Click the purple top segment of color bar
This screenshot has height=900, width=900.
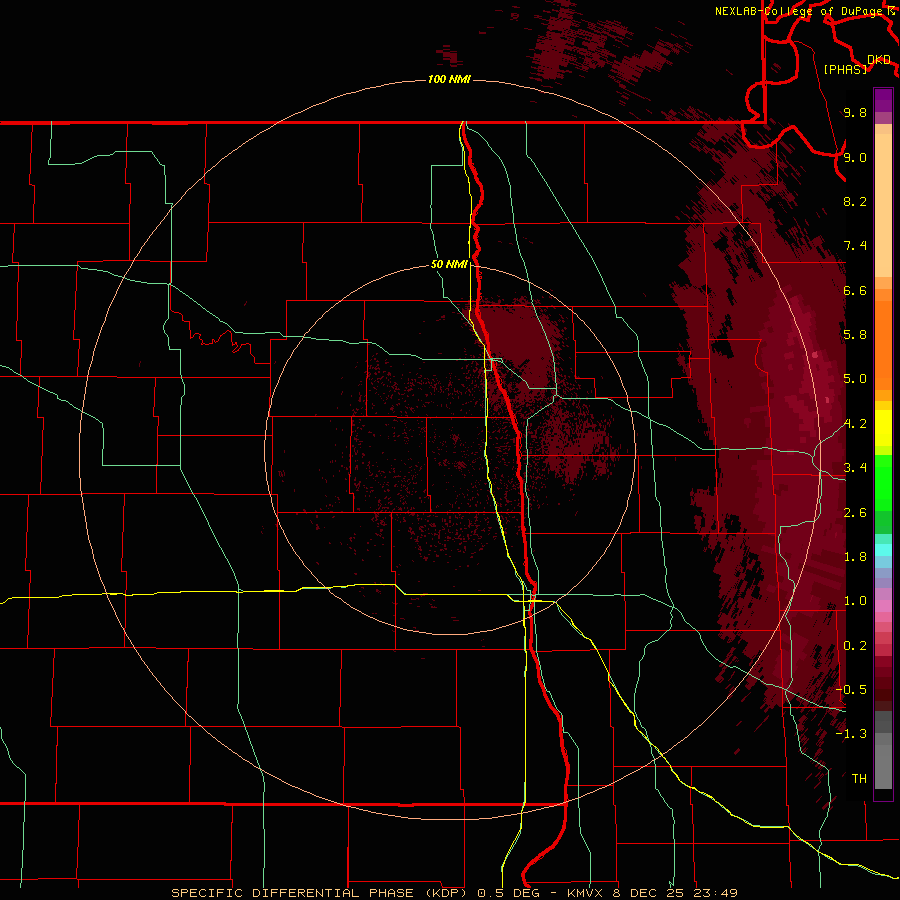pos(883,100)
